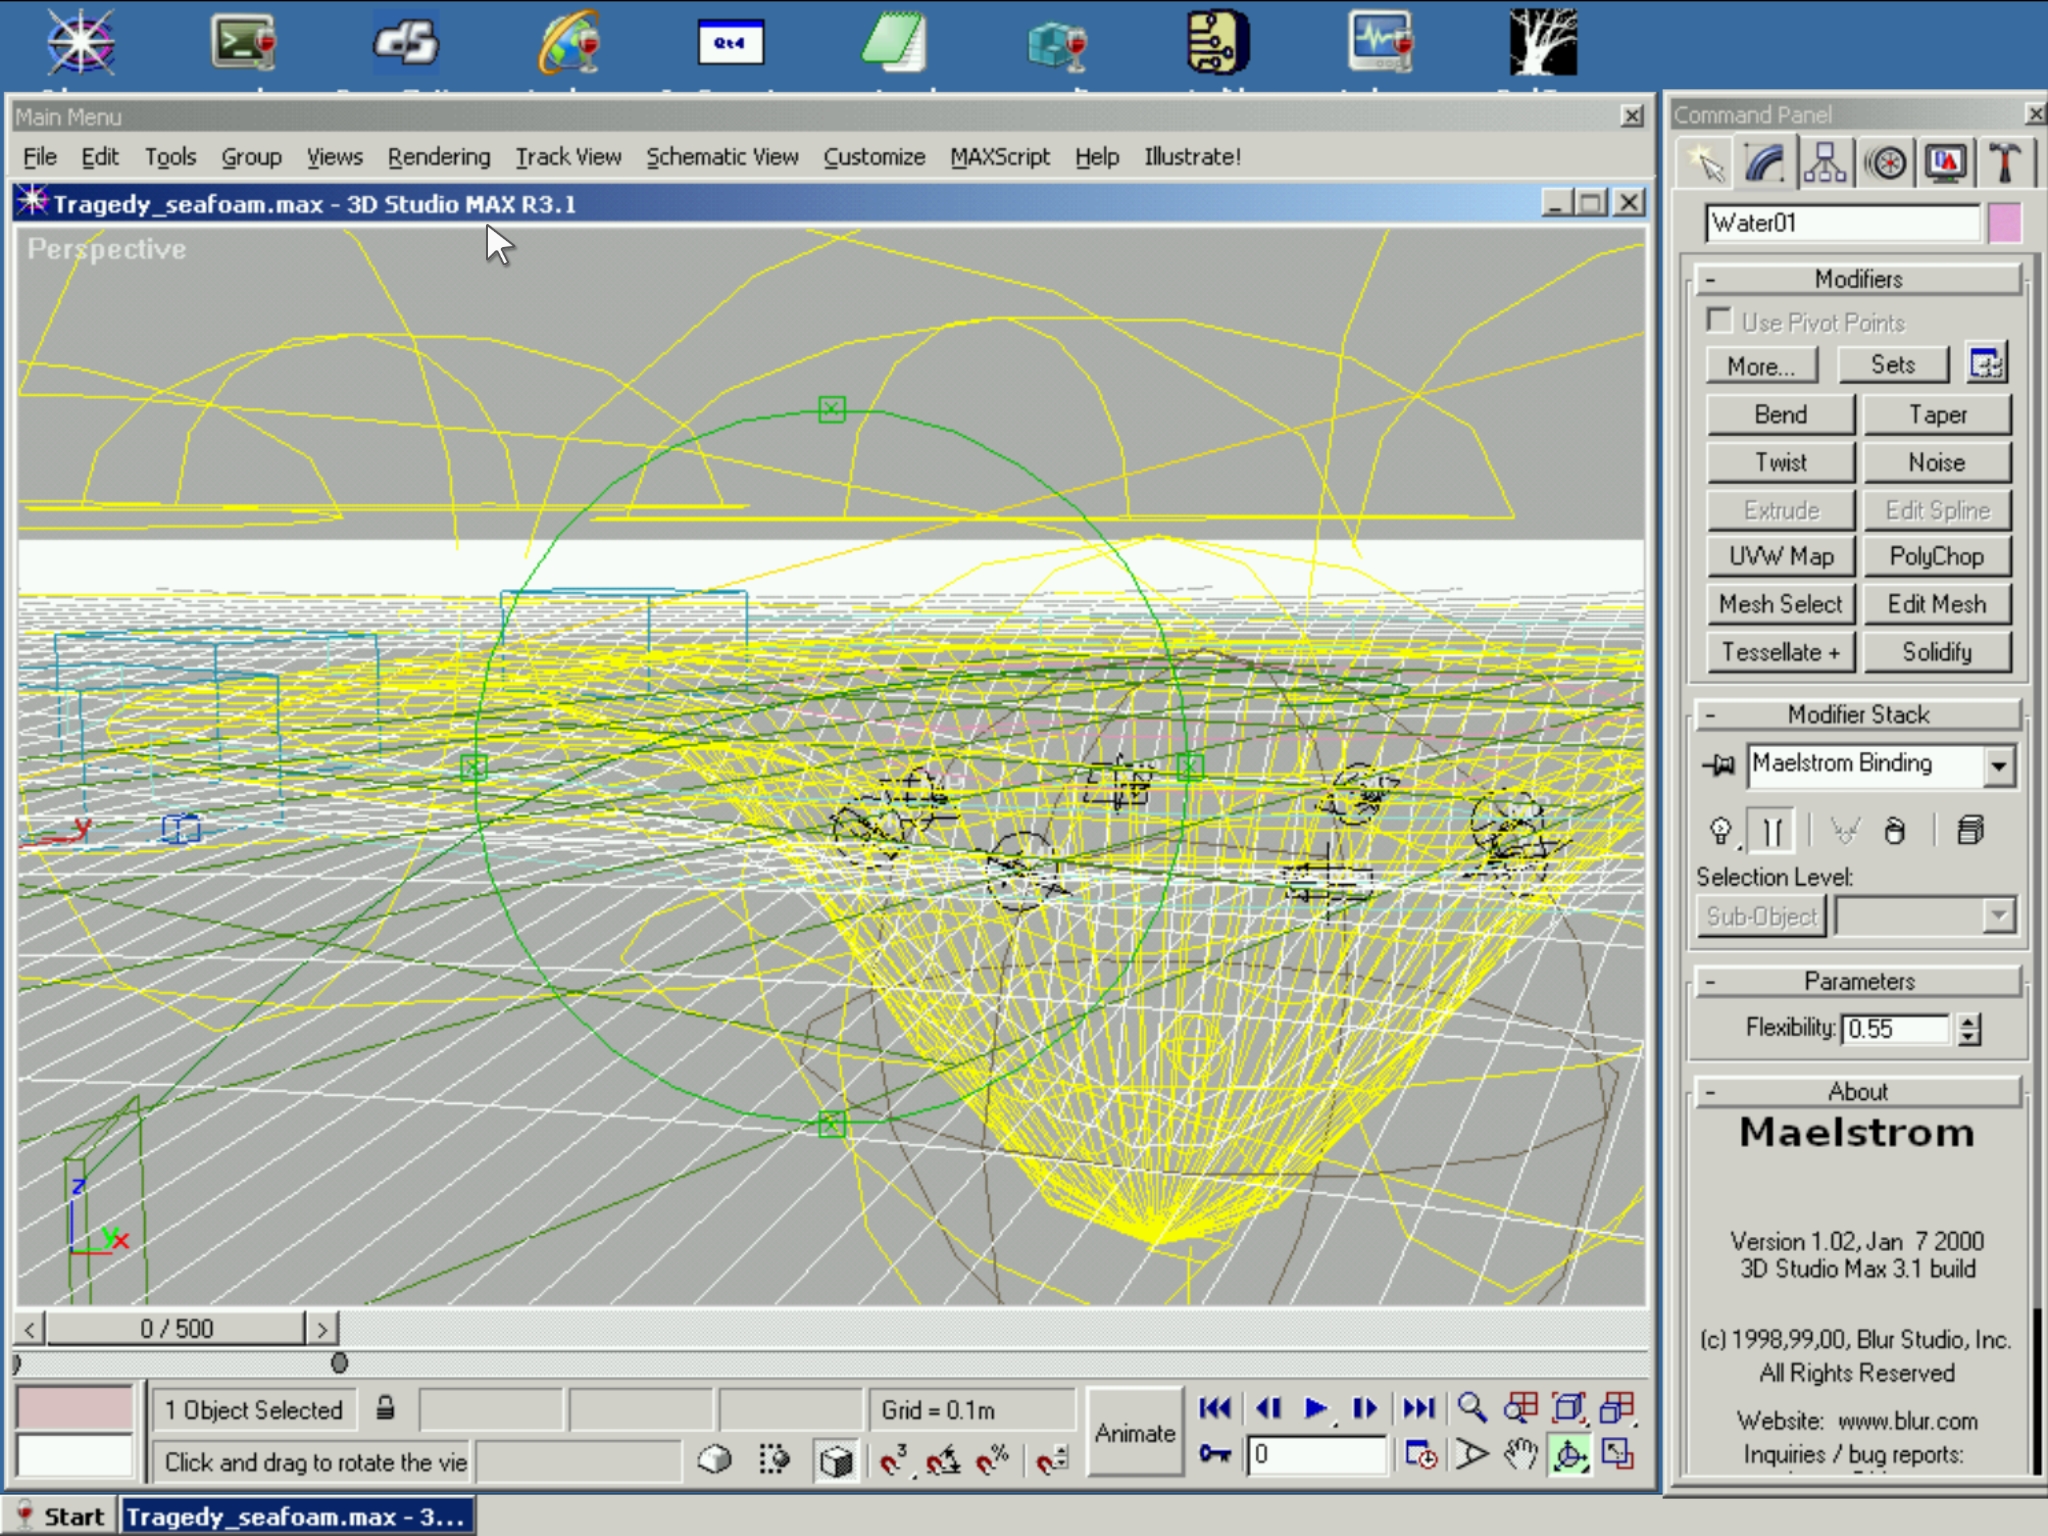Open the Hierarchy command panel tab
2048x1536 pixels.
pos(1825,163)
